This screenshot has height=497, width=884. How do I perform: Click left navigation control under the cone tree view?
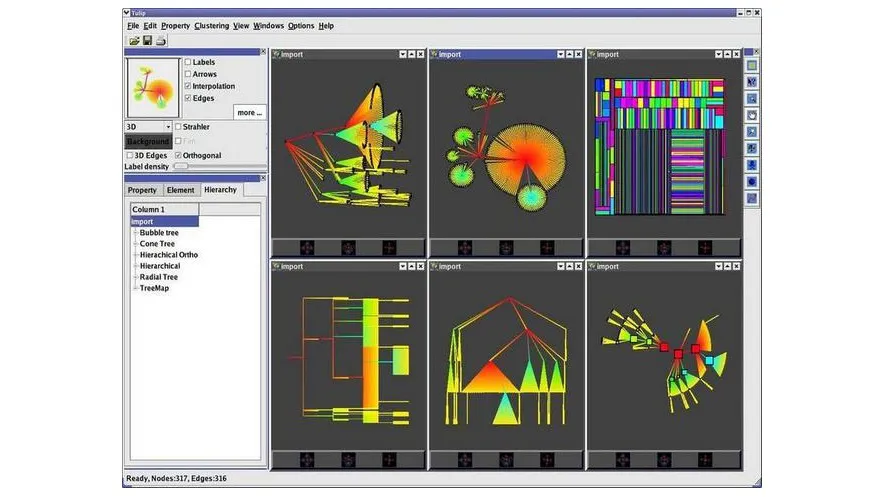(x=307, y=247)
